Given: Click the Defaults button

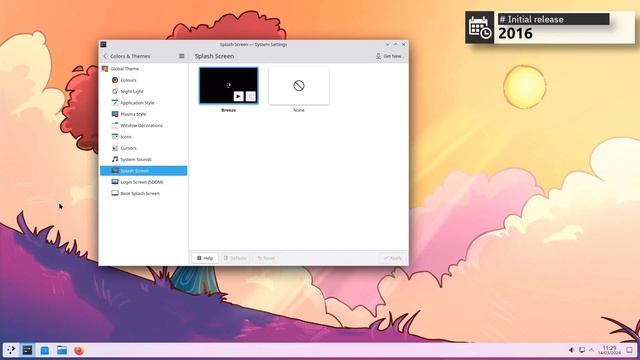Looking at the screenshot, I should coord(235,258).
